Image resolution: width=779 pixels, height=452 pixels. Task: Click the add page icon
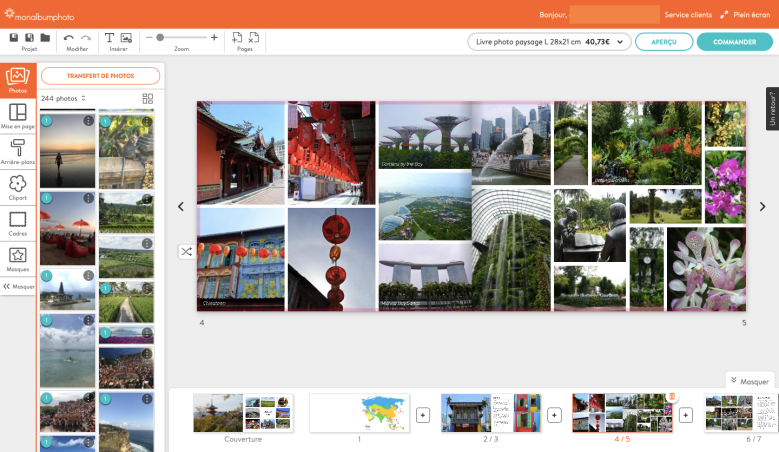[237, 37]
